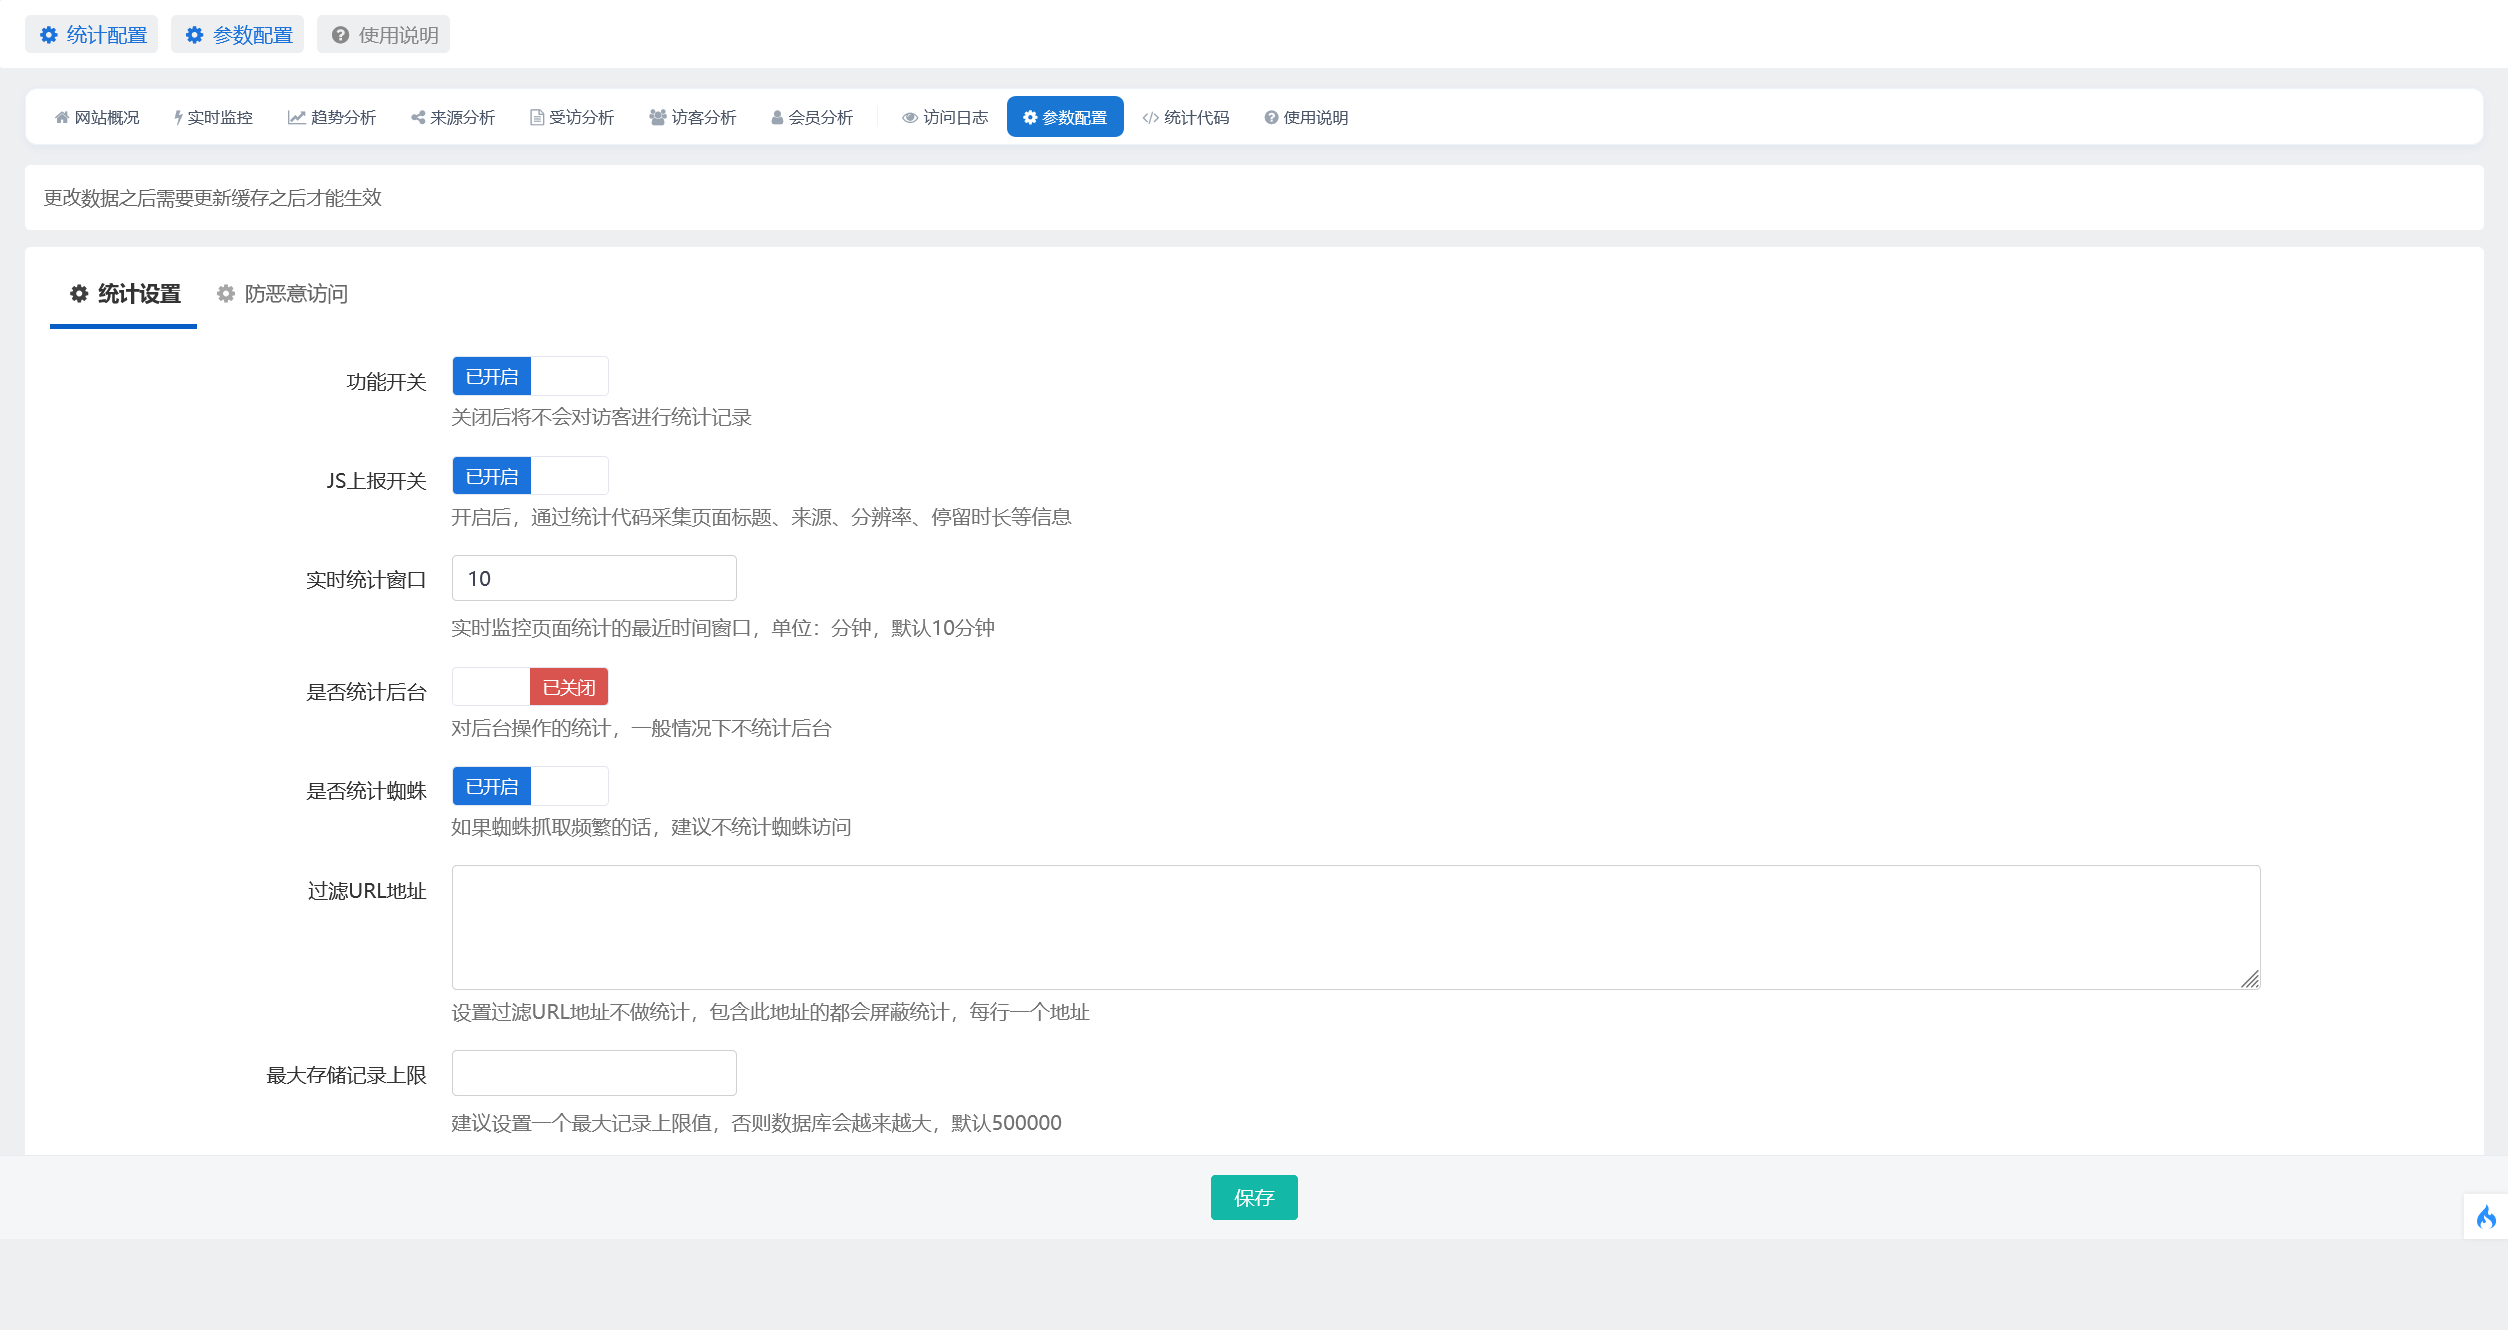Screen dimensions: 2508x1330
Task: Click the flame icon at bottom right
Action: tap(2486, 1217)
